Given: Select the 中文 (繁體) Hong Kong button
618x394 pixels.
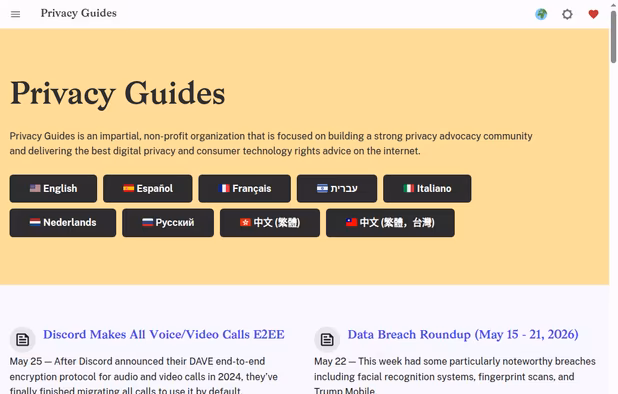Looking at the screenshot, I should (x=270, y=223).
